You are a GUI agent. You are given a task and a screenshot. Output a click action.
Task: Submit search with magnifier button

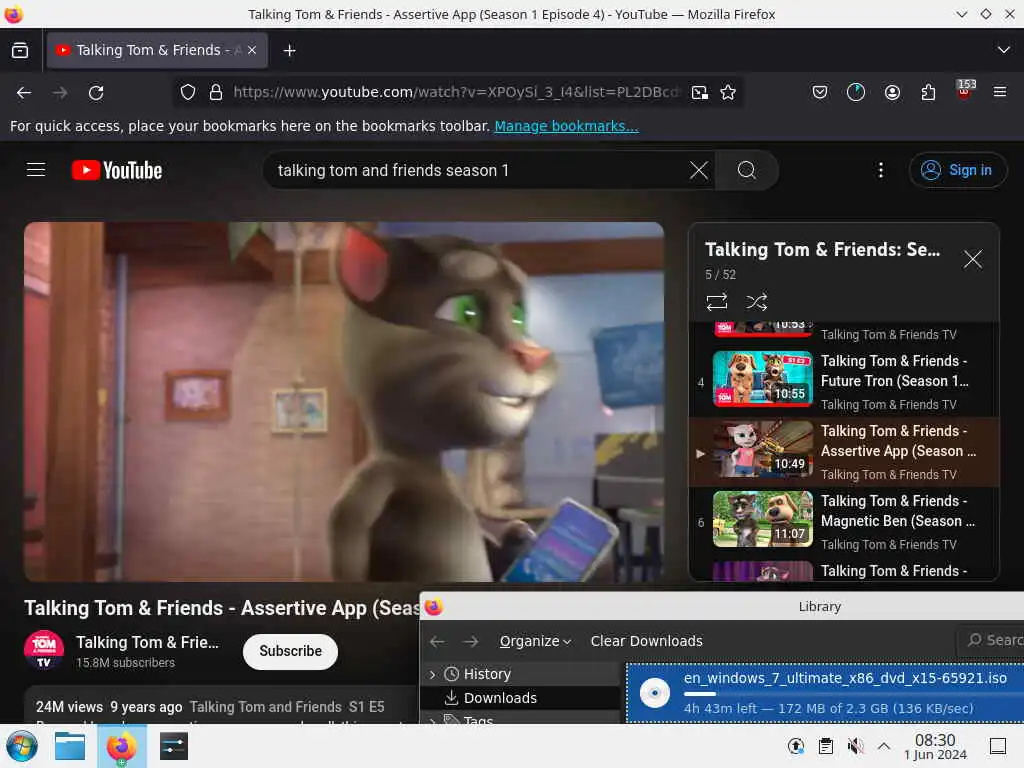click(x=747, y=170)
